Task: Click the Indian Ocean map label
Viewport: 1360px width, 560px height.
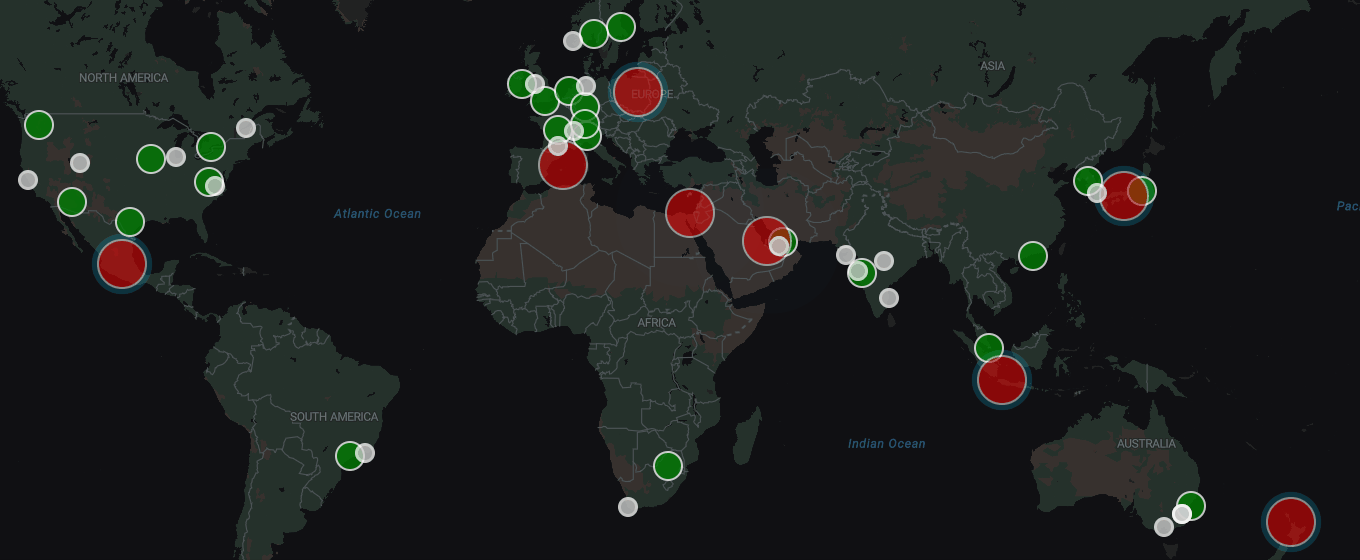Action: tap(886, 444)
